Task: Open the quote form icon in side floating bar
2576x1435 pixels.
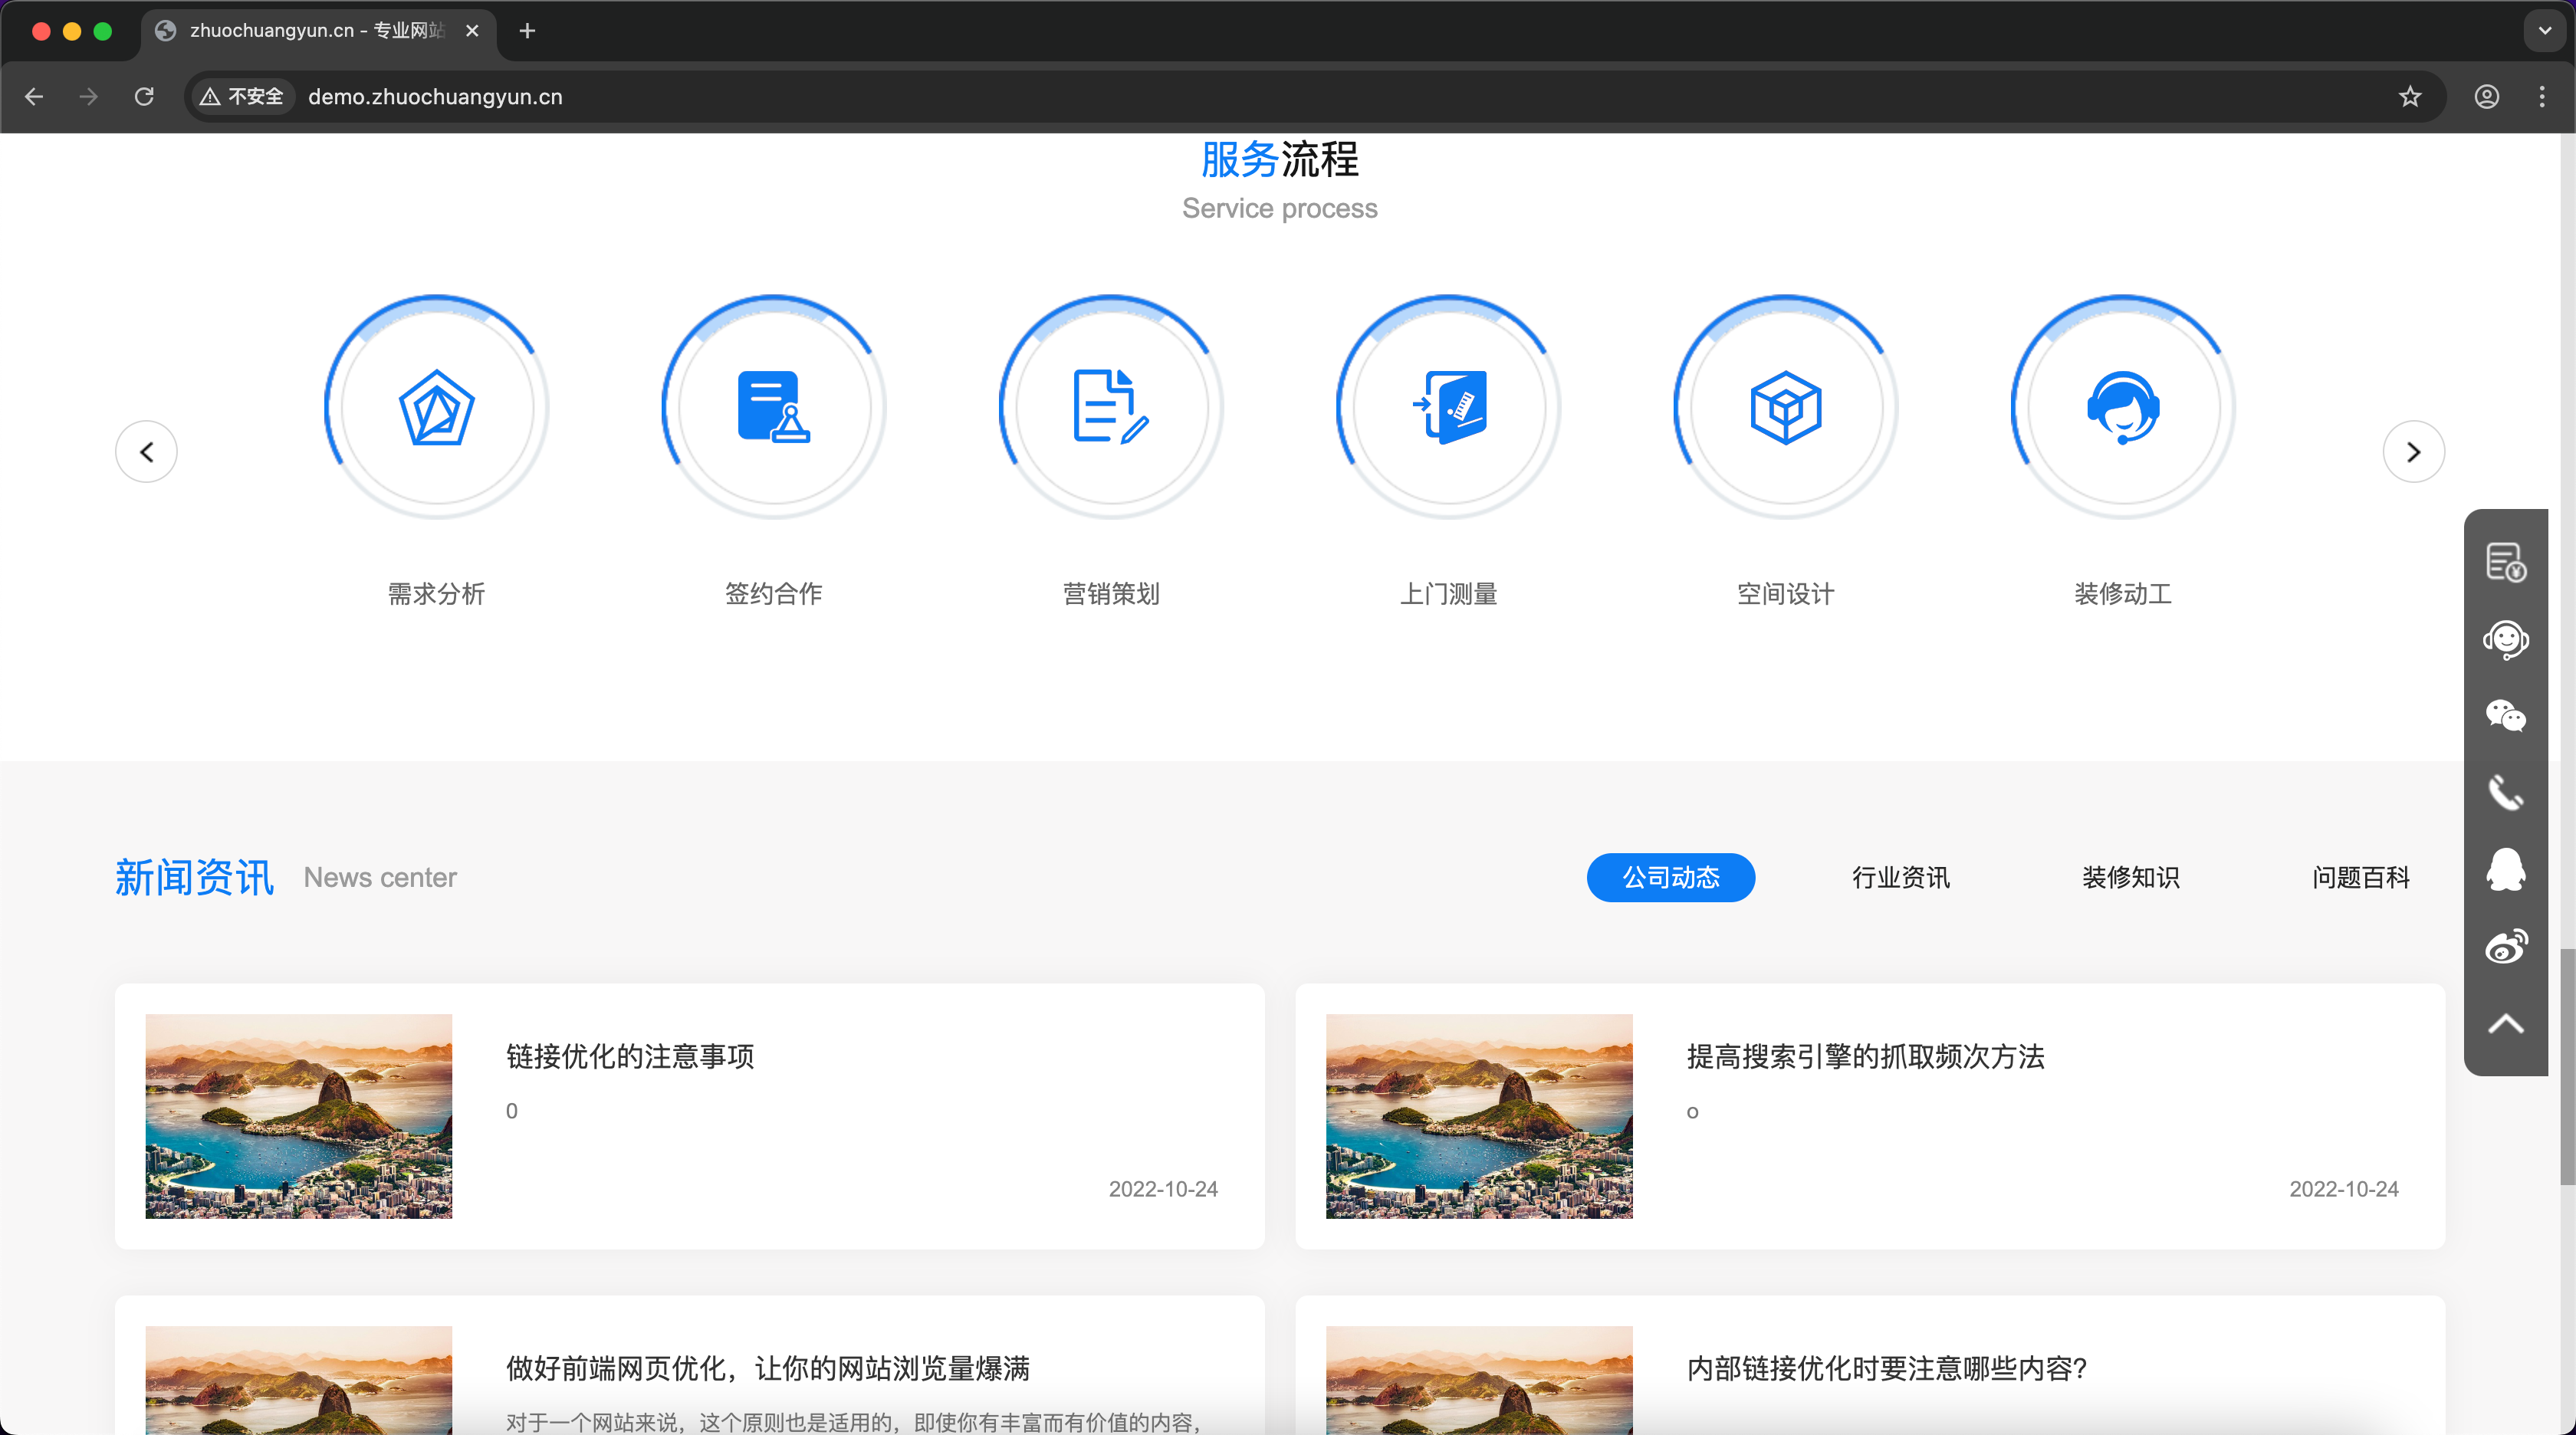Action: click(x=2506, y=562)
